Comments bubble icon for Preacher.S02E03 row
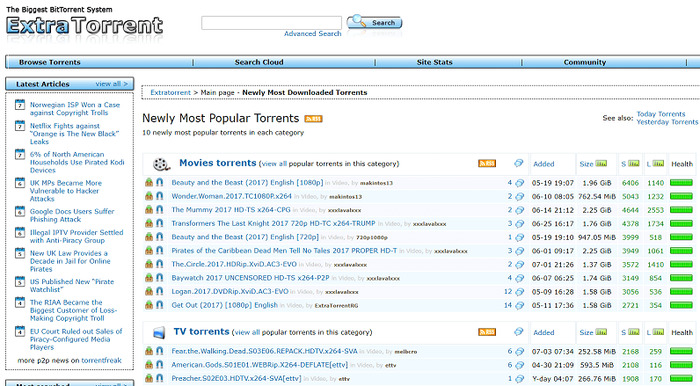 (x=520, y=379)
